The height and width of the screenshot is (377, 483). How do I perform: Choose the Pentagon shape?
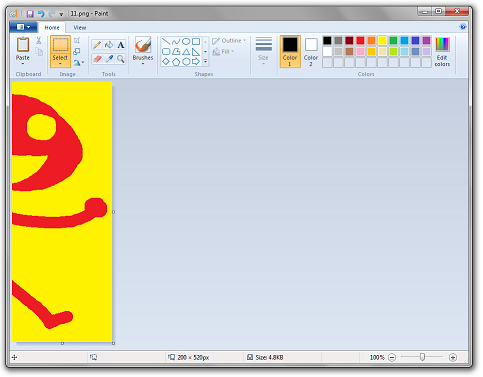pos(176,61)
